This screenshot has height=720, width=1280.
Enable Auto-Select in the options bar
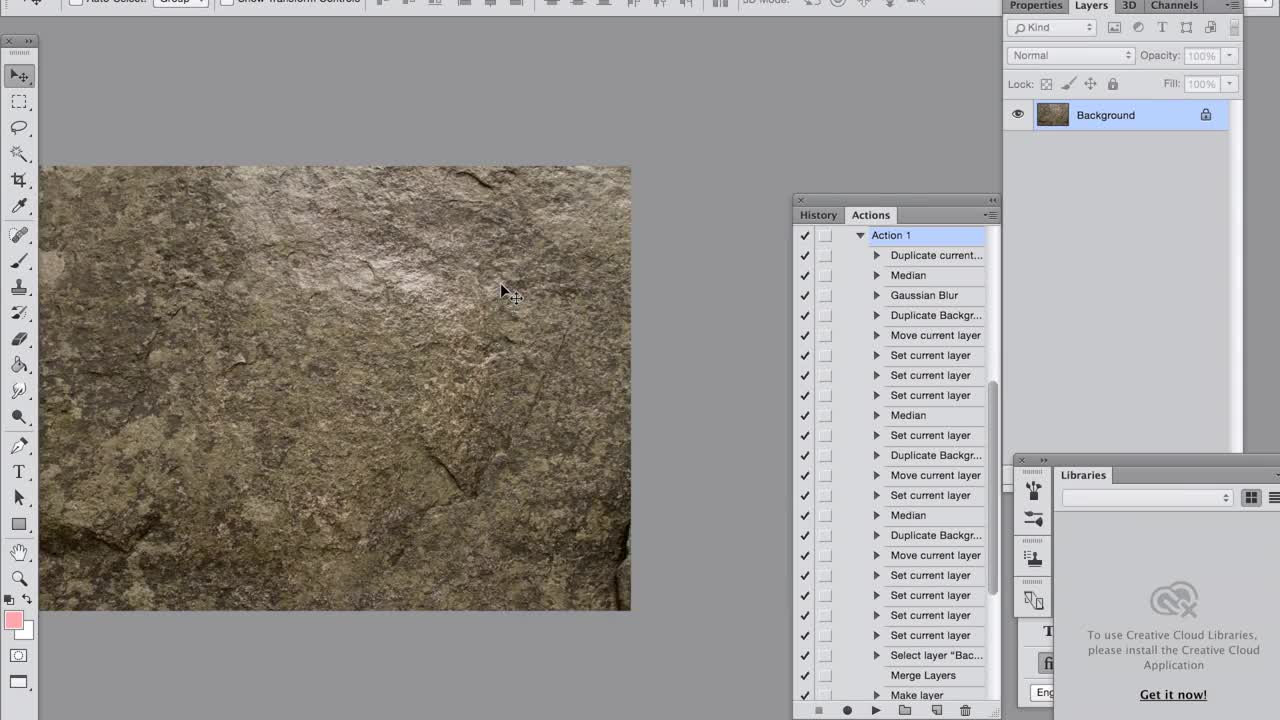coord(75,2)
